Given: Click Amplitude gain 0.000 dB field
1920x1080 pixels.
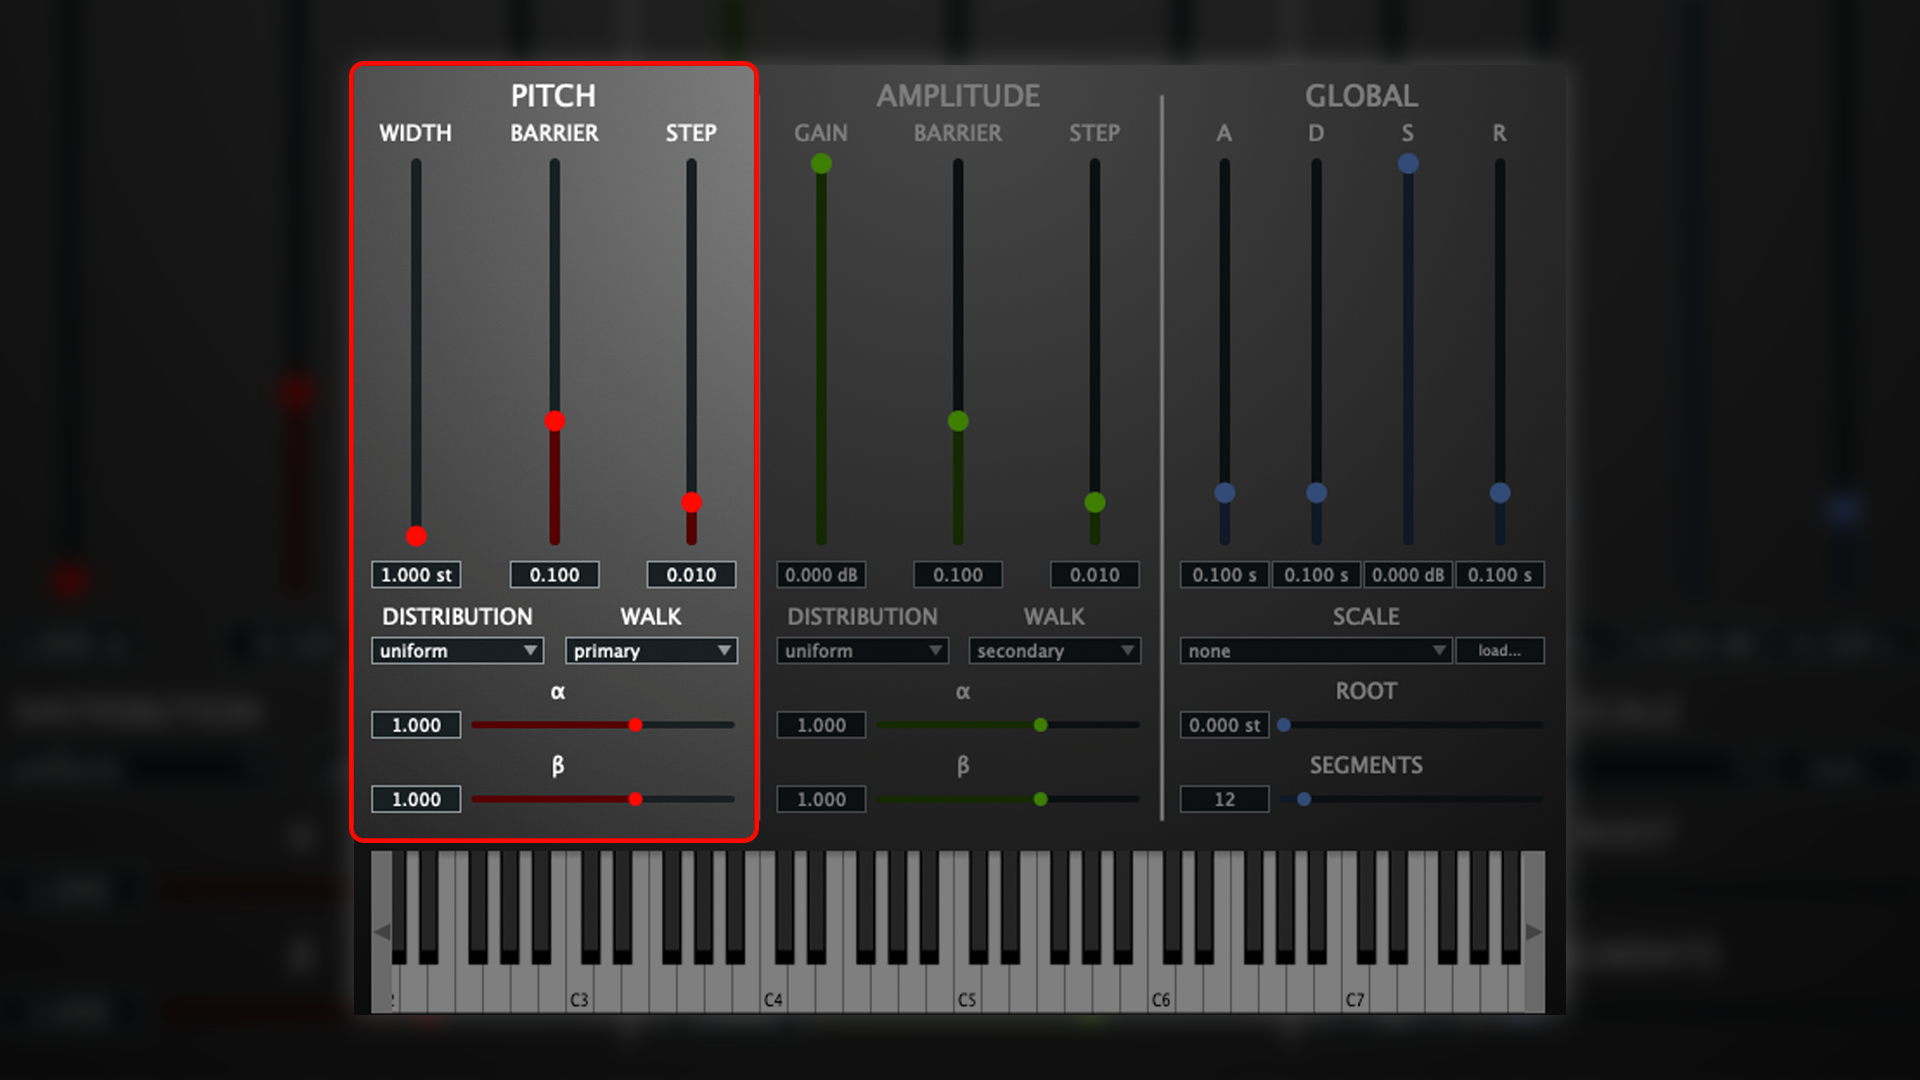Looking at the screenshot, I should pos(821,575).
